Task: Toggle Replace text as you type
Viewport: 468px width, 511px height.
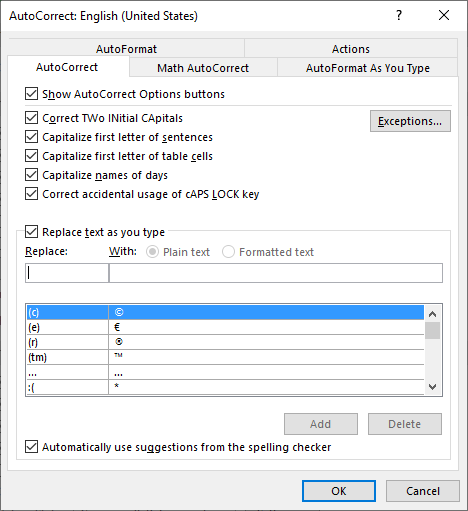Action: click(x=31, y=231)
